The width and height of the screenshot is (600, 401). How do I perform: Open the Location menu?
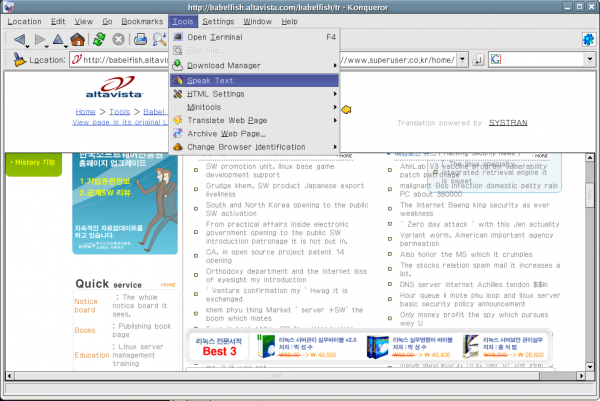click(24, 21)
